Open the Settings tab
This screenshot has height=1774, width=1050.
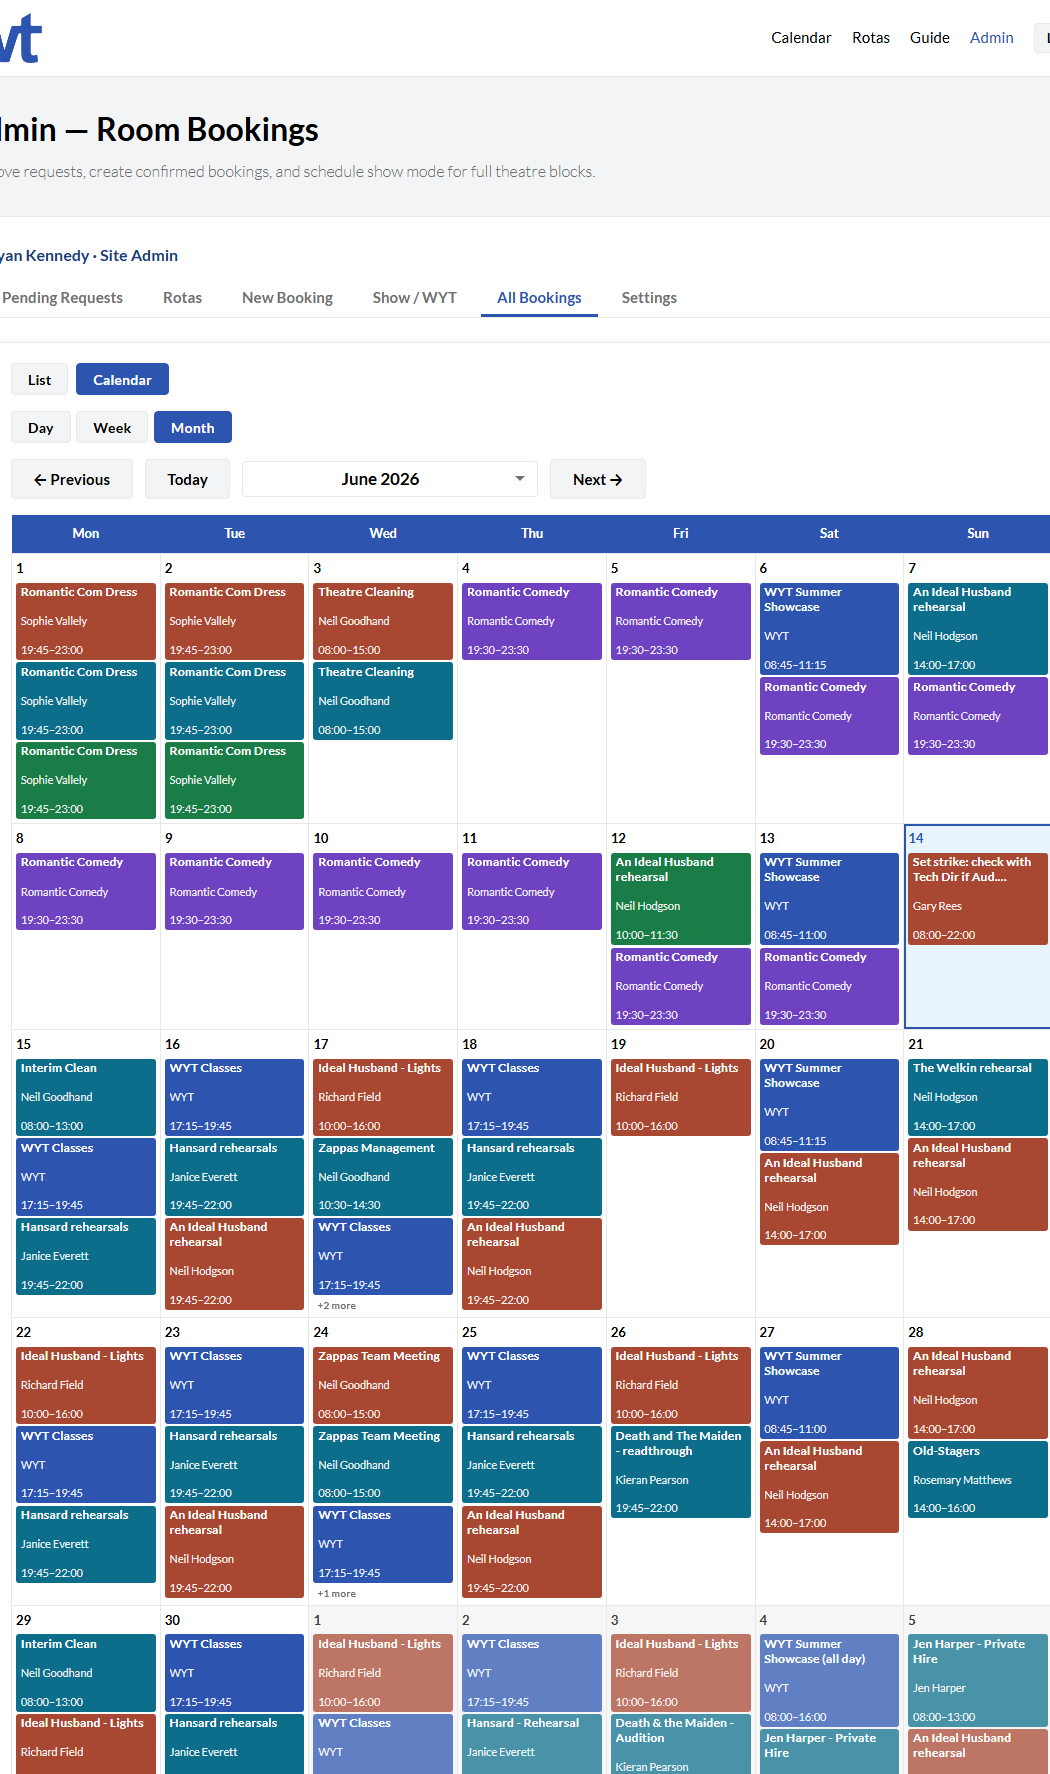point(649,297)
